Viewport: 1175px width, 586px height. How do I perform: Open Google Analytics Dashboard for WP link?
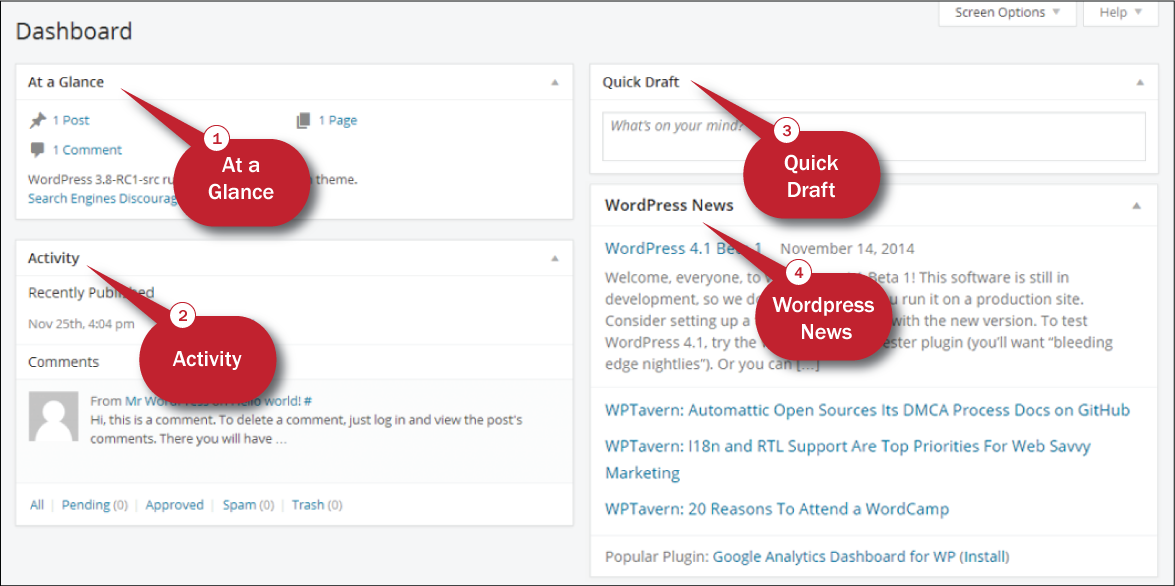(835, 557)
